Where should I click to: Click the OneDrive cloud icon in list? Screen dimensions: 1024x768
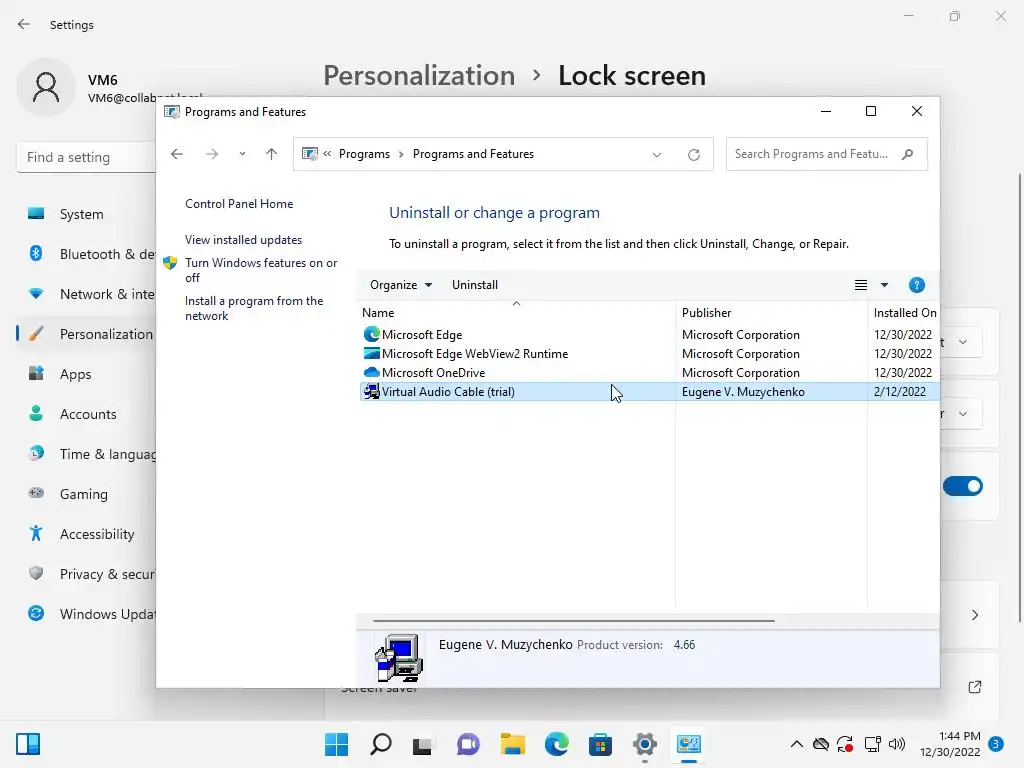click(x=372, y=372)
